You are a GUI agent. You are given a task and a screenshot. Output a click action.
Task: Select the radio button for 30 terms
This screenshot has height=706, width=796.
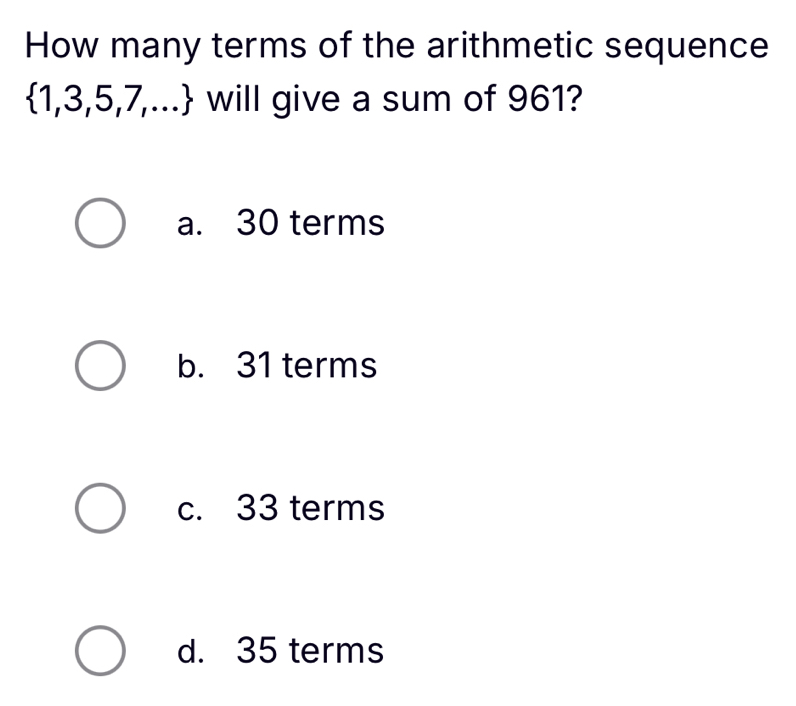point(100,224)
